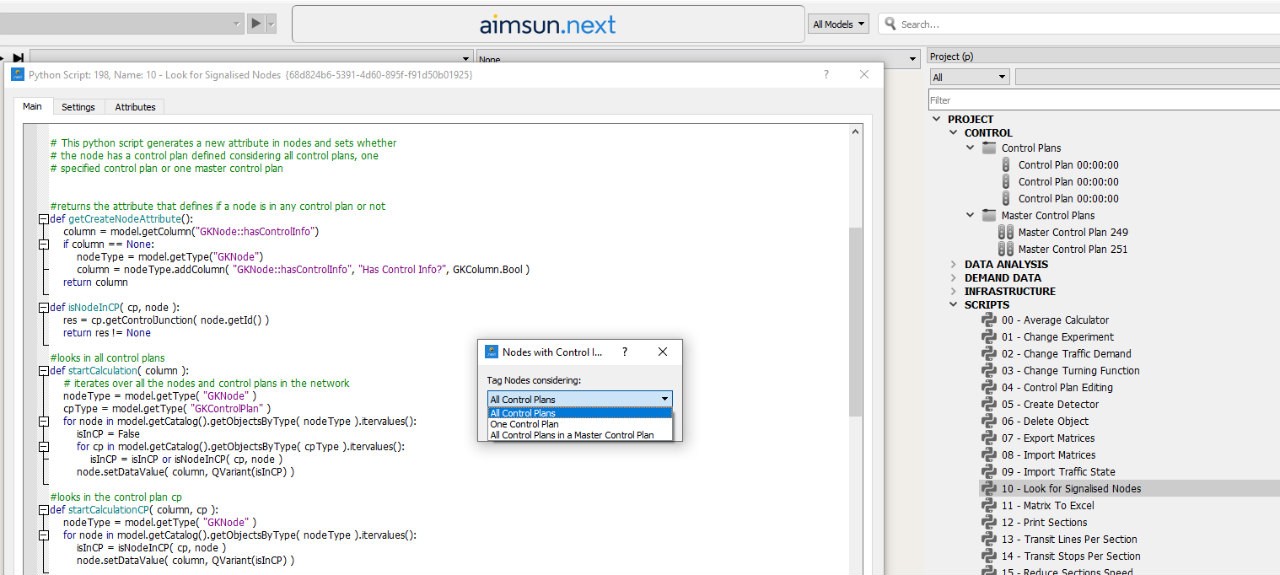
Task: Open the Tag Nodes considering combo box
Action: click(x=580, y=399)
